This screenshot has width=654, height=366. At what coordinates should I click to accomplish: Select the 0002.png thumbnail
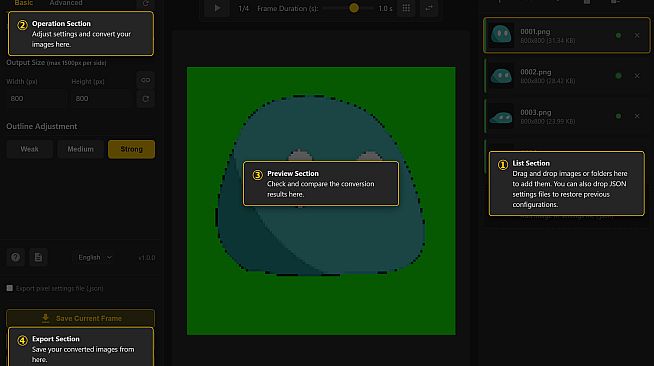point(501,76)
